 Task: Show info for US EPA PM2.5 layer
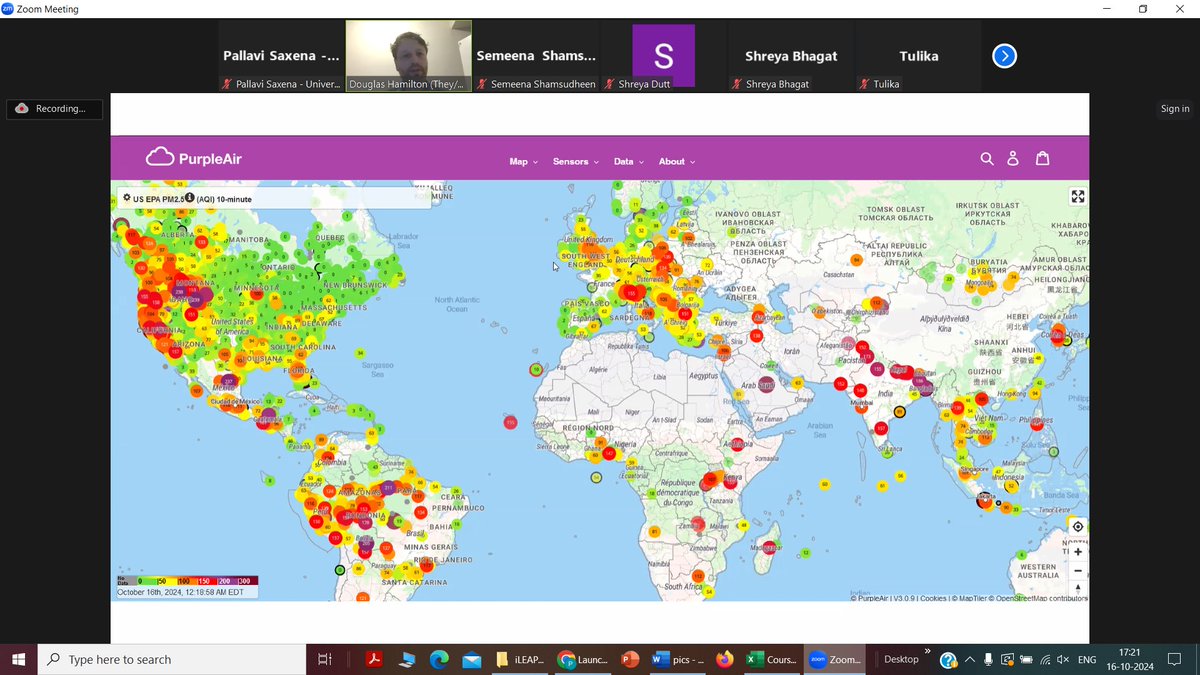click(x=189, y=198)
